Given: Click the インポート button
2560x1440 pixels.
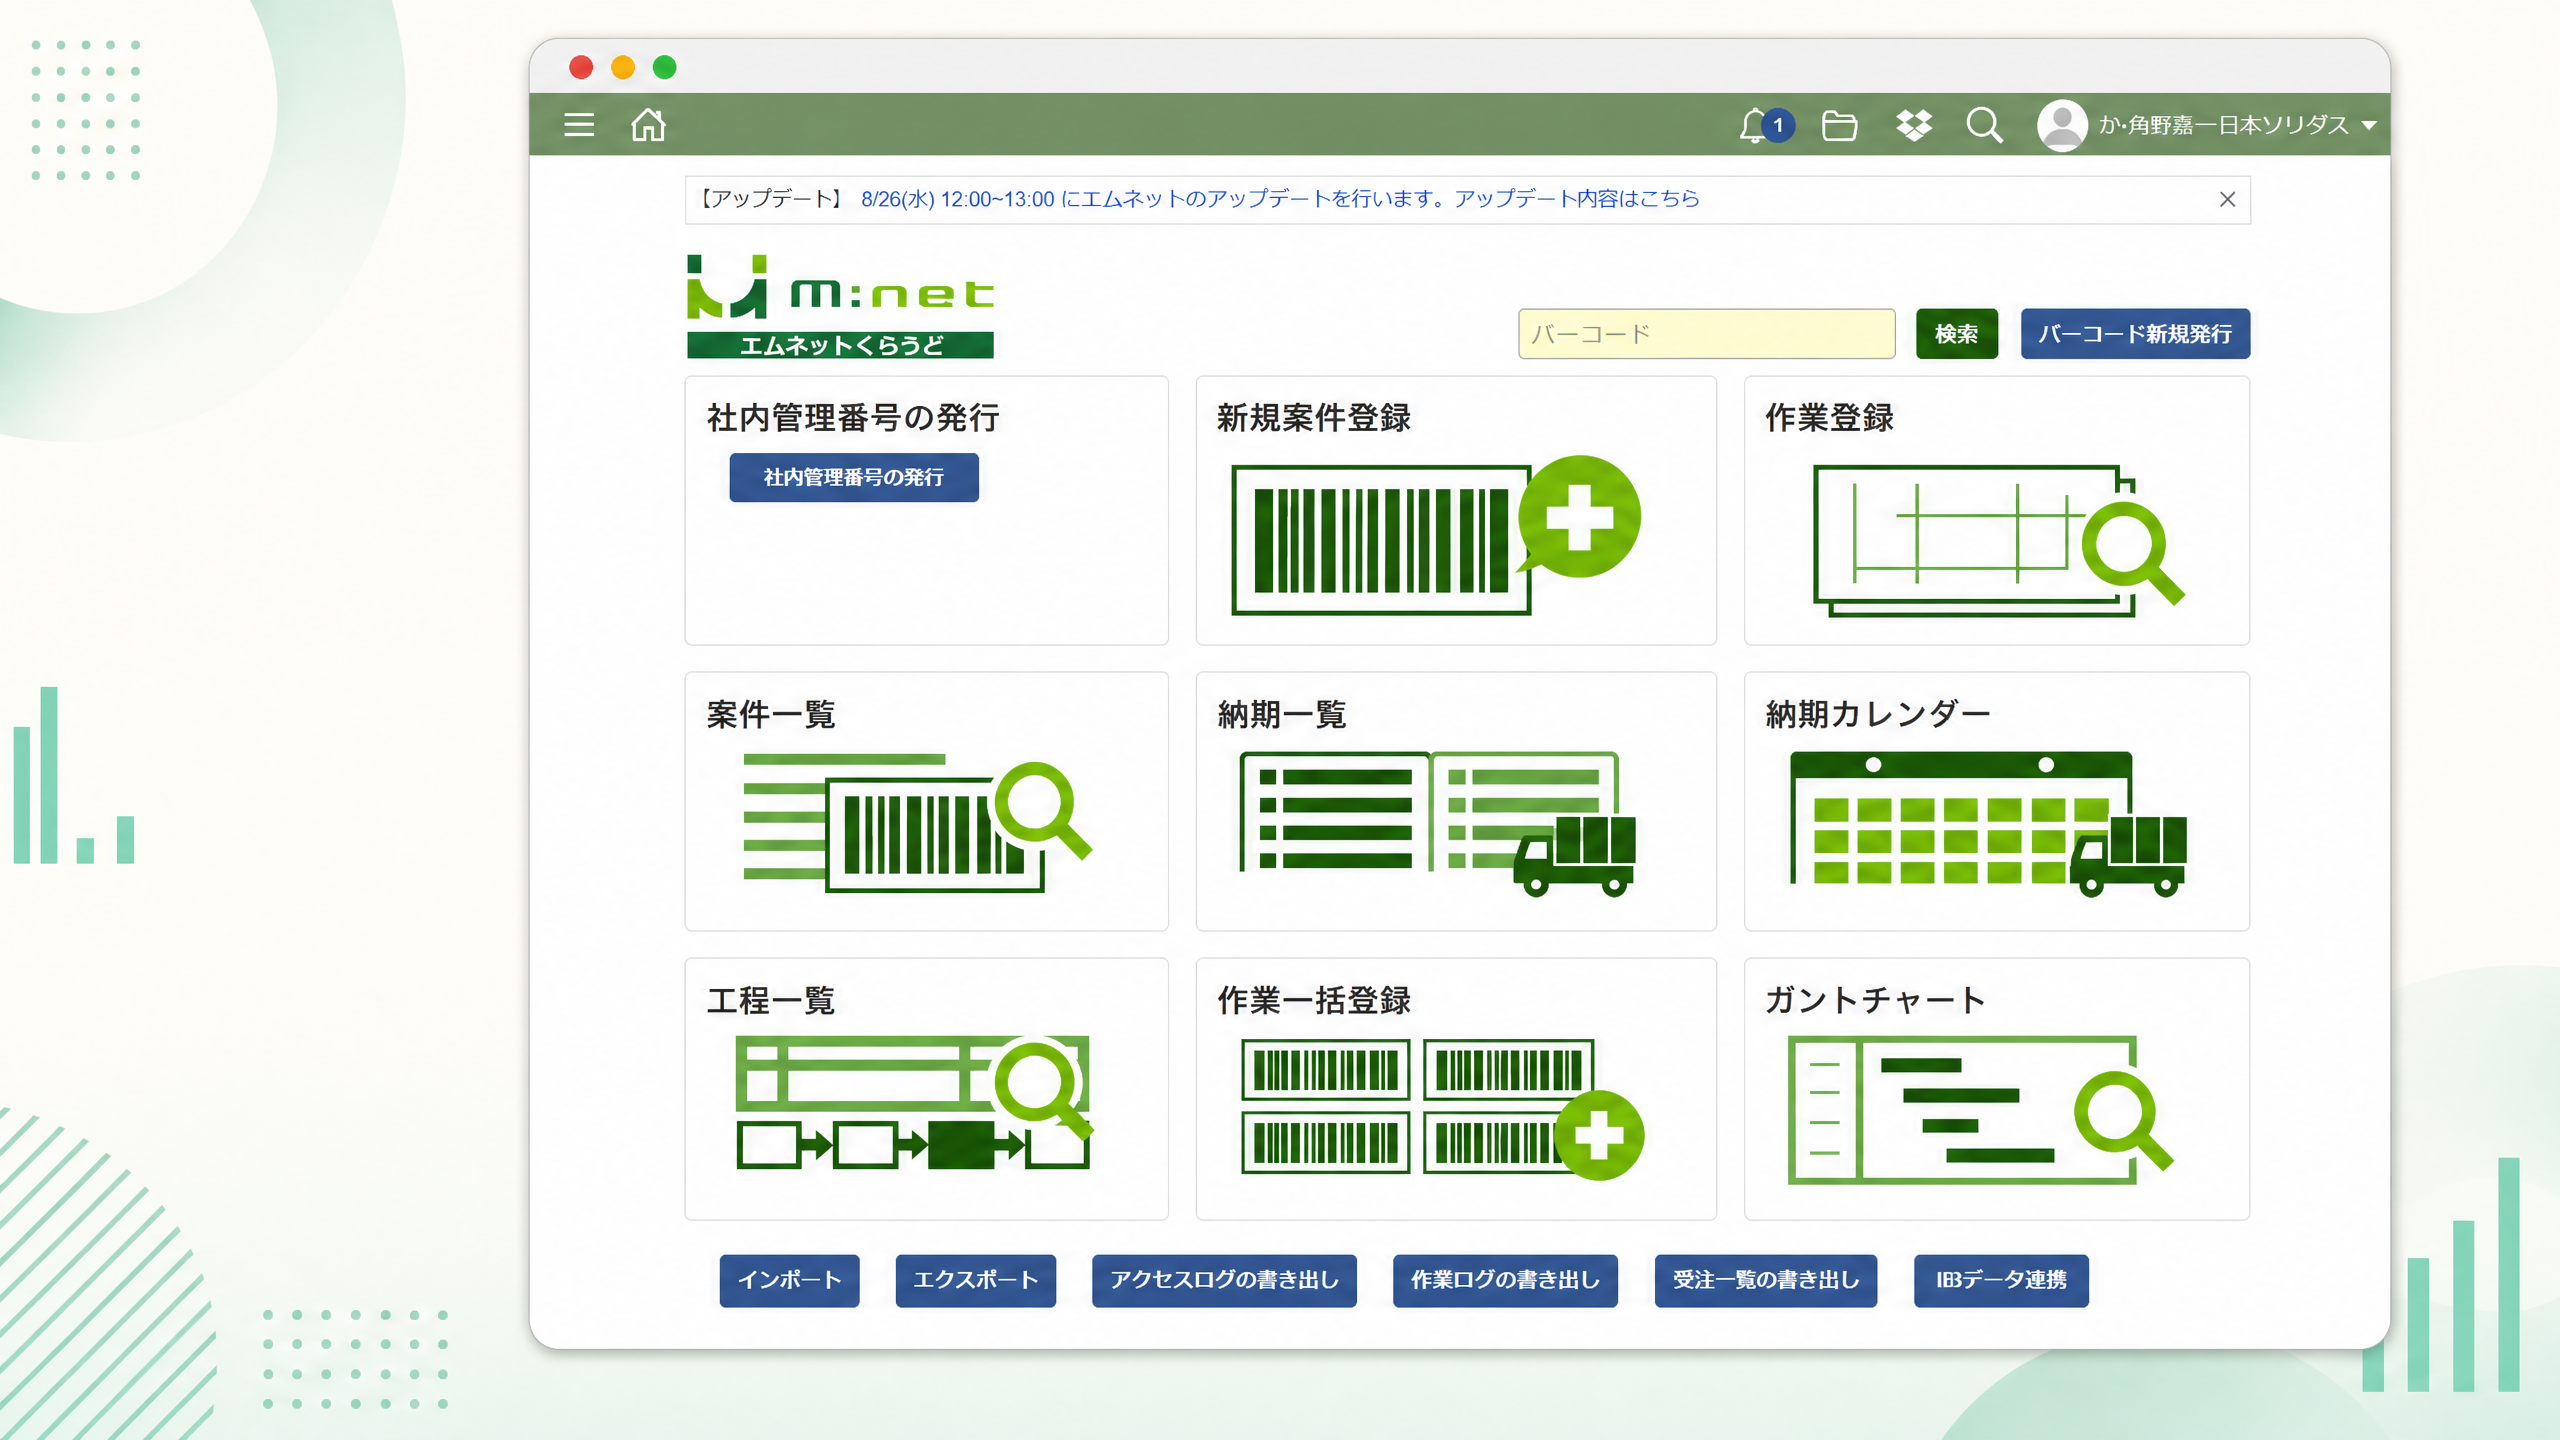Looking at the screenshot, I should tap(789, 1280).
